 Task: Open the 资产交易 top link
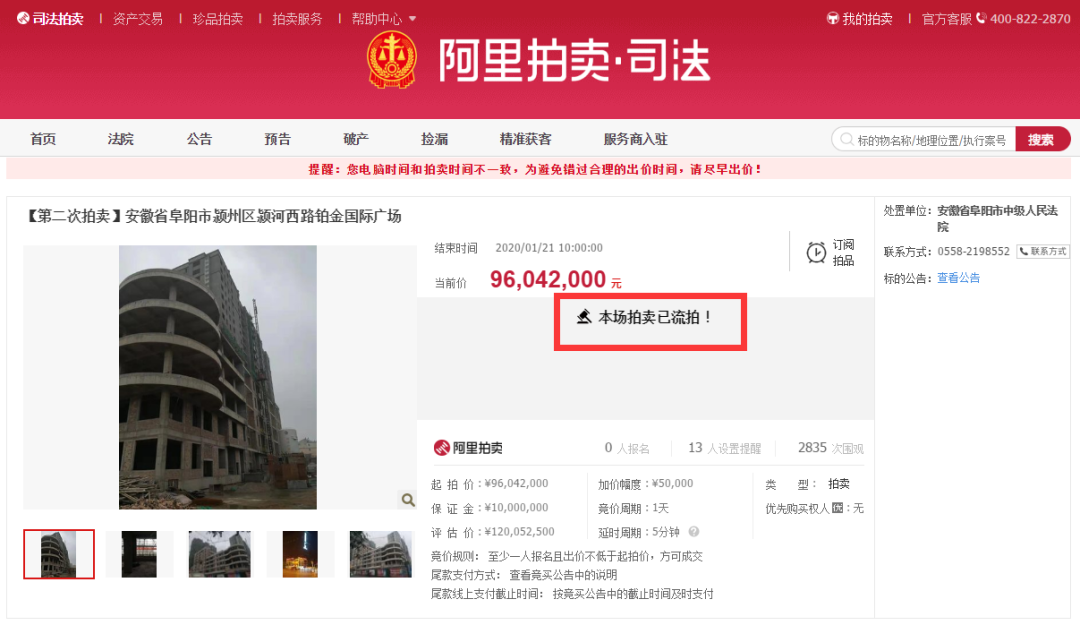point(138,19)
